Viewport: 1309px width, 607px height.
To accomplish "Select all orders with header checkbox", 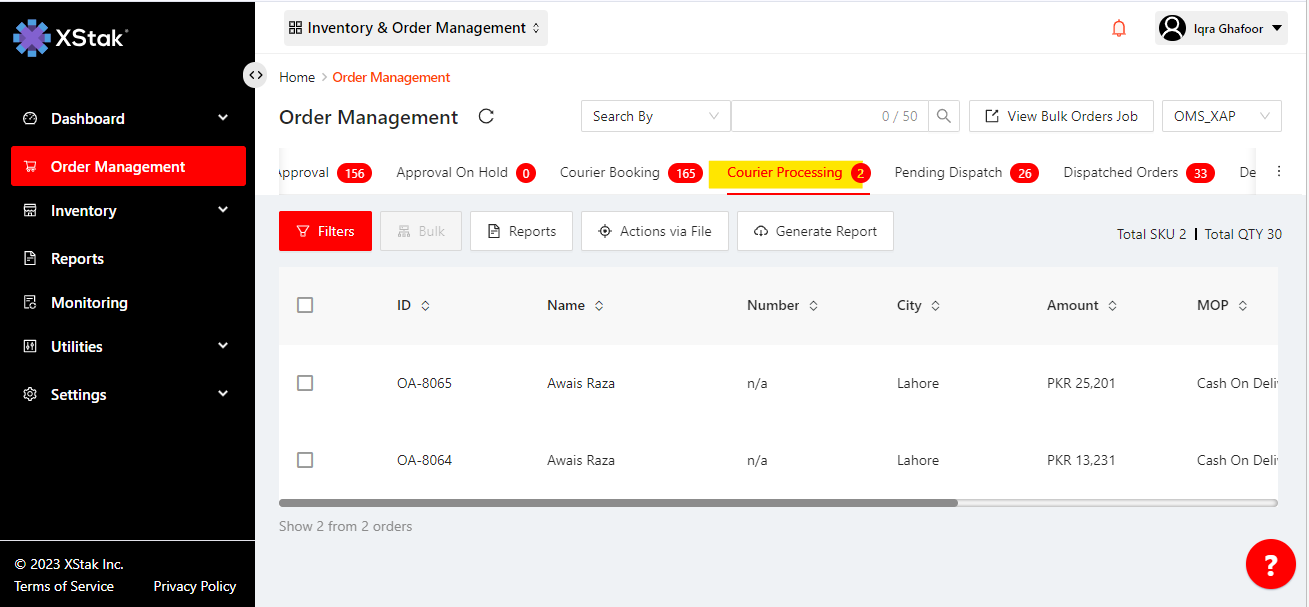I will pyautogui.click(x=305, y=305).
